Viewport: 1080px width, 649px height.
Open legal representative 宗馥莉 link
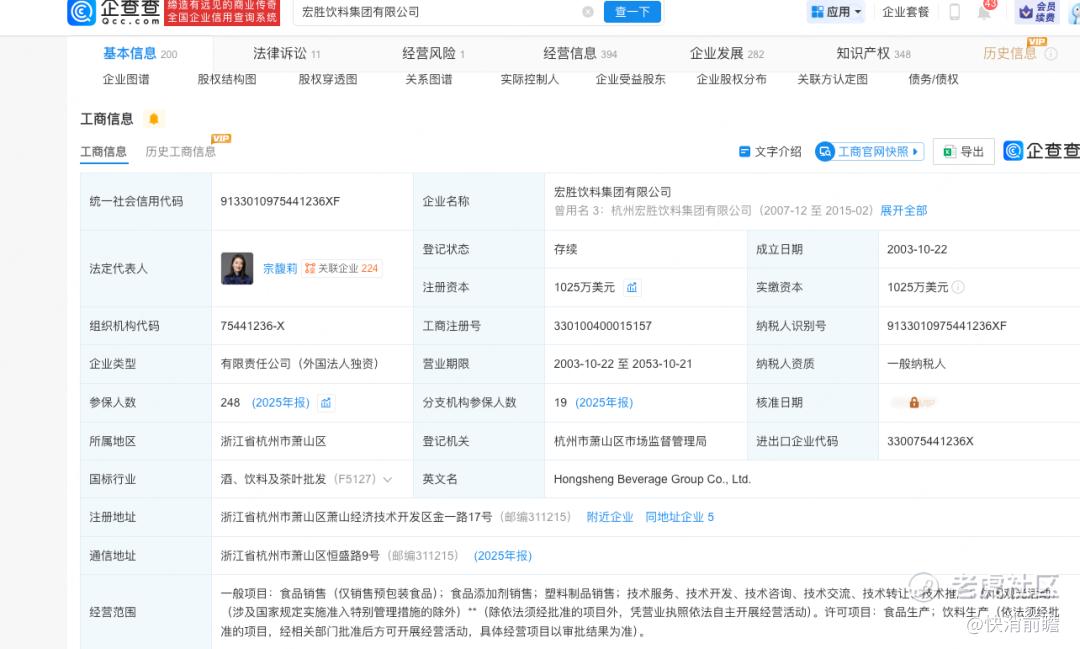(280, 269)
